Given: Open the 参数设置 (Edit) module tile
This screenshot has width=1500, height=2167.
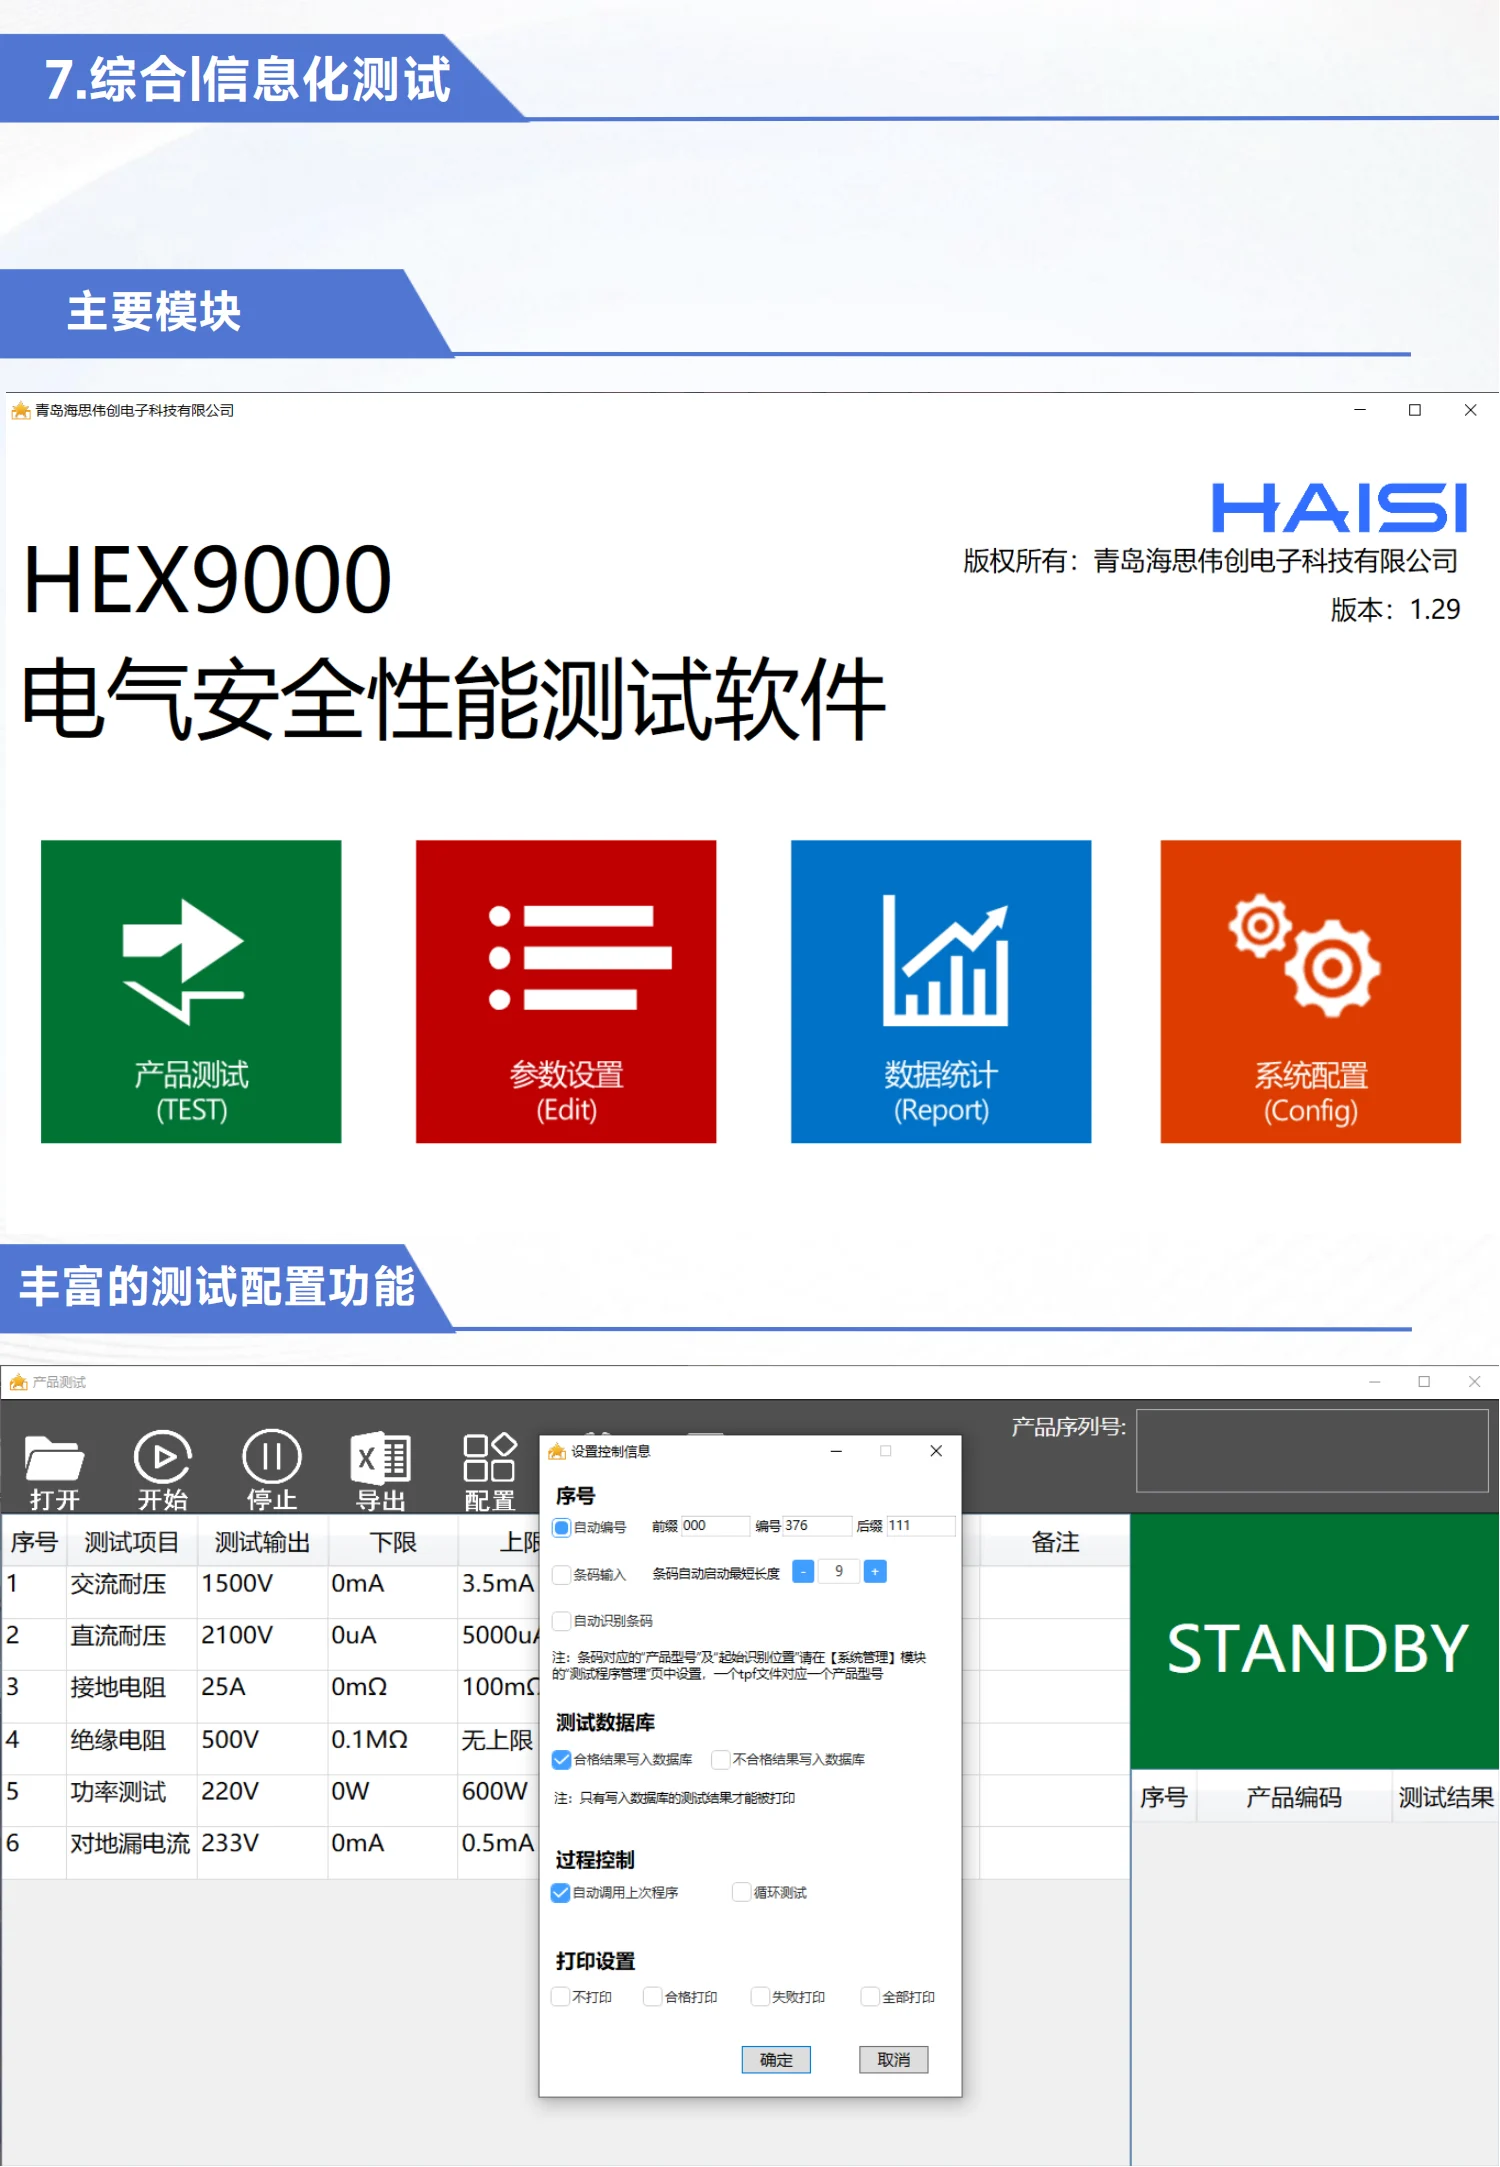Looking at the screenshot, I should tap(566, 990).
